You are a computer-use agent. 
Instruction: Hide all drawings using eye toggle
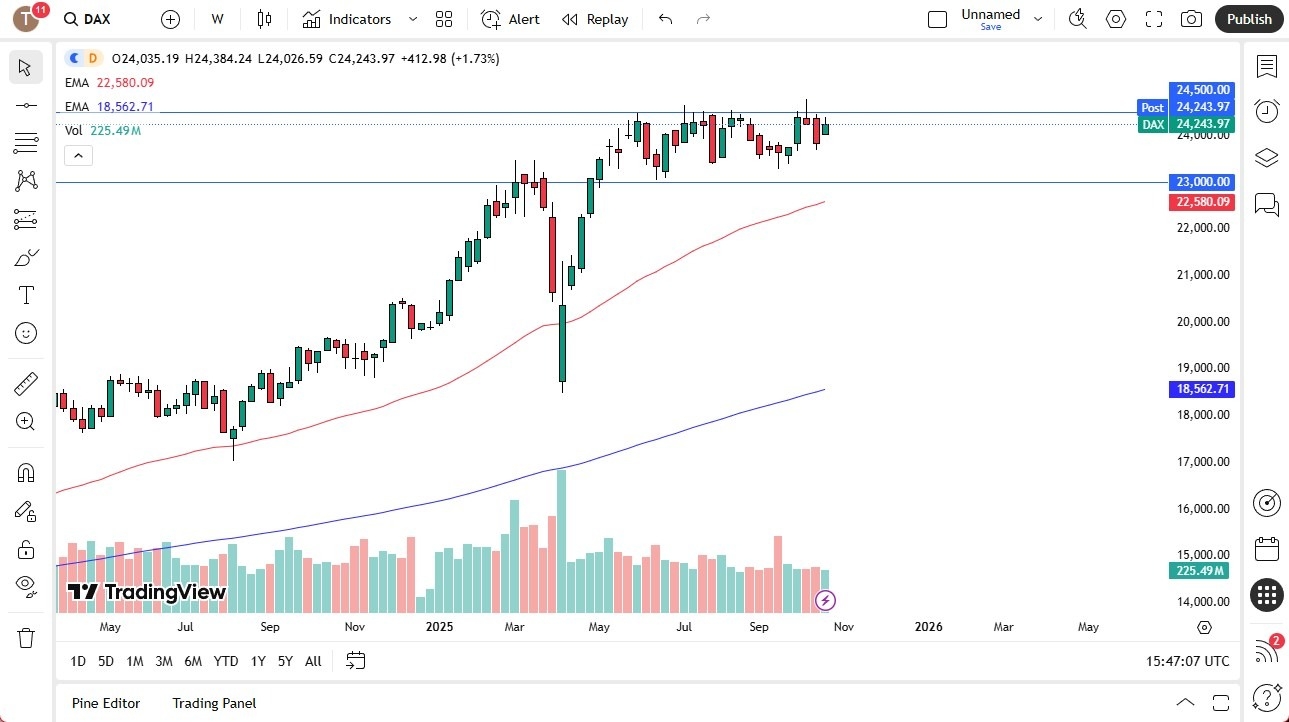[x=27, y=586]
